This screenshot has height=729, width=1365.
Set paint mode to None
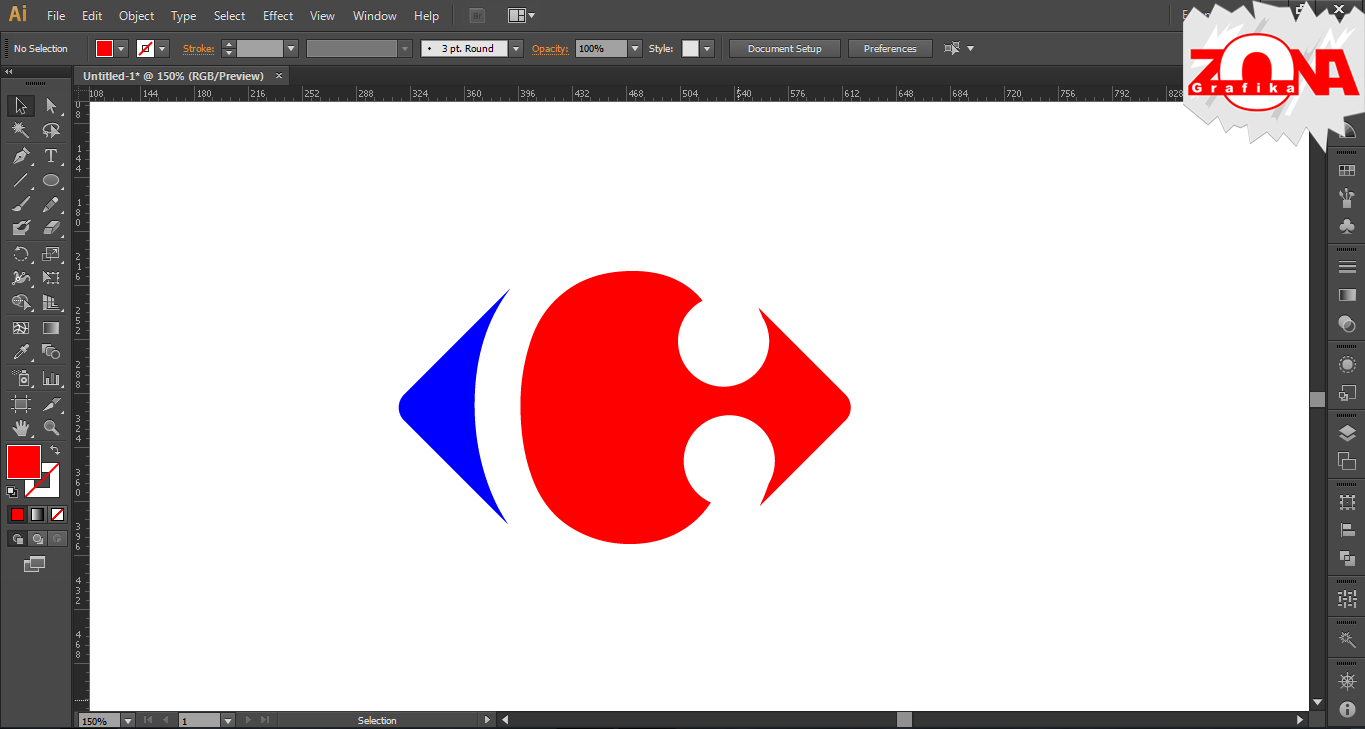57,514
